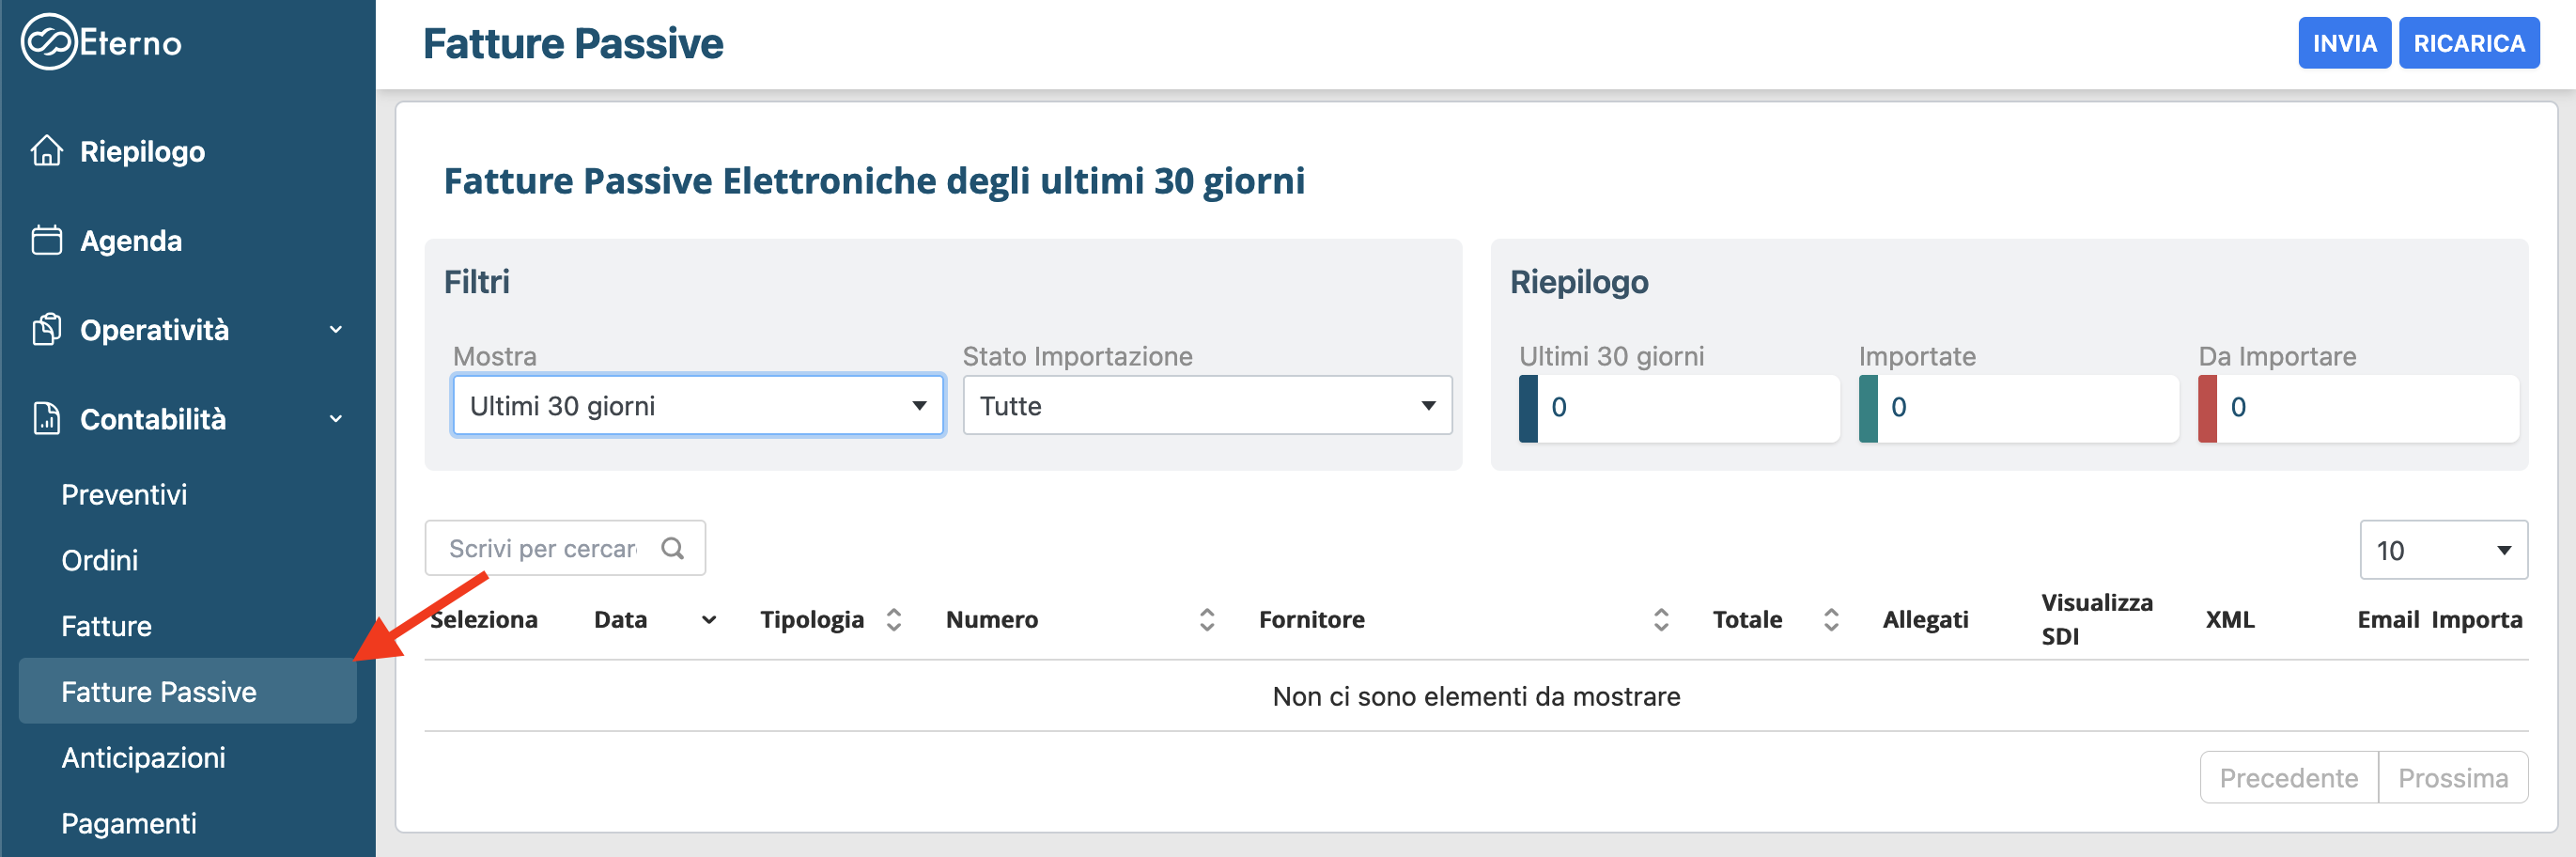The height and width of the screenshot is (857, 2576).
Task: Click the Contabilità document icon
Action: [x=47, y=419]
